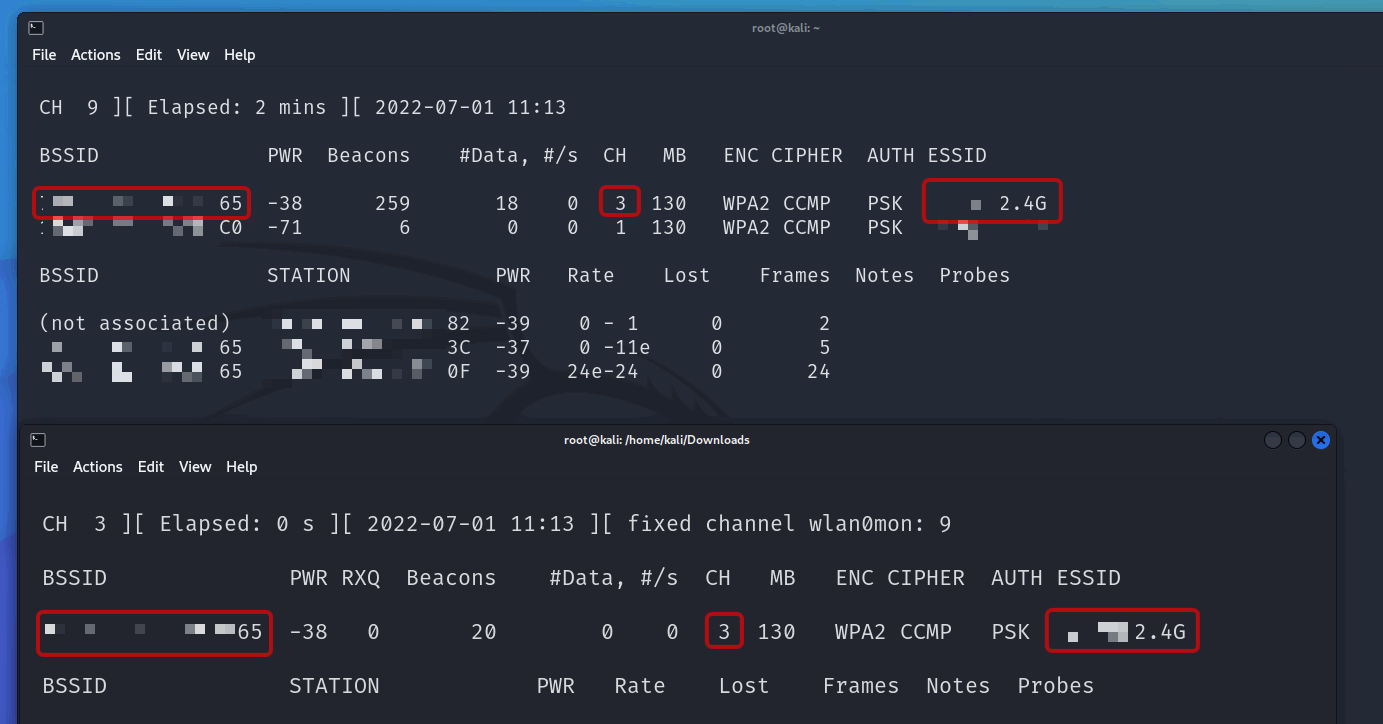The image size is (1383, 724).
Task: Close the Downloads terminal with the blue X
Action: [1321, 439]
